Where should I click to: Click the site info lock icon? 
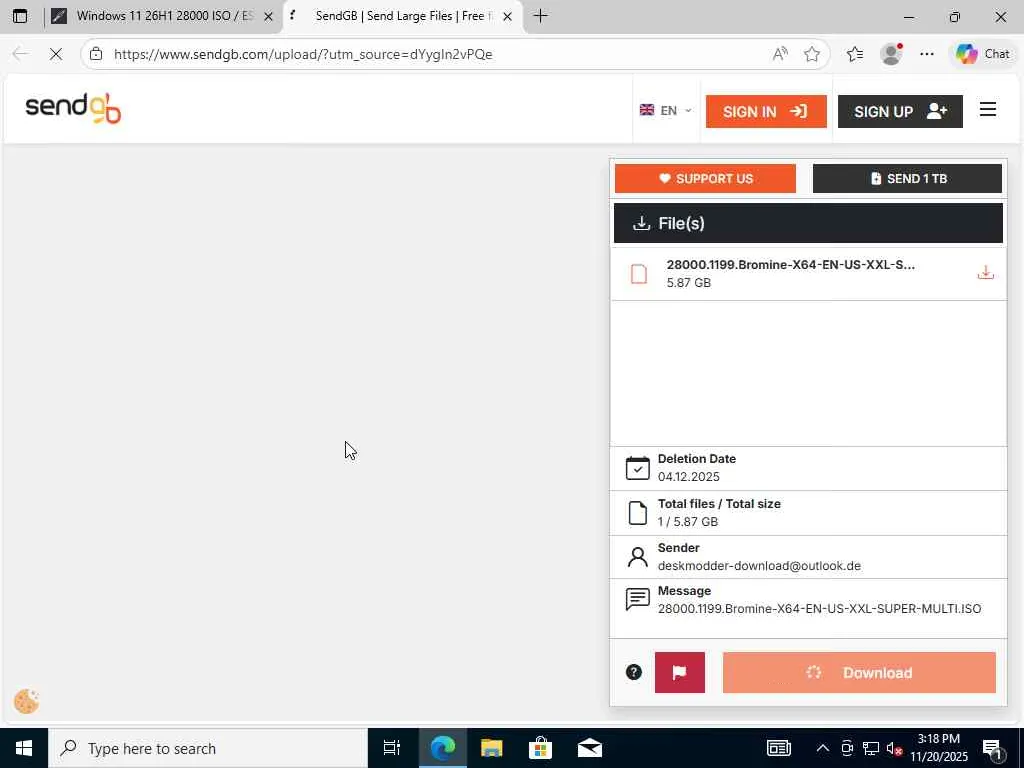96,54
